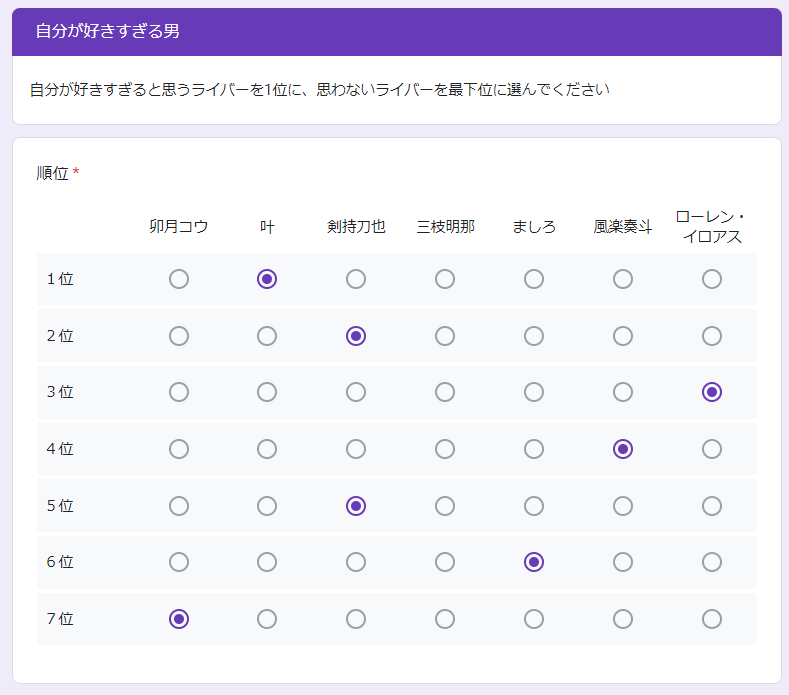Choose 剣持刀也 for 7位
This screenshot has width=789, height=695.
coord(356,619)
